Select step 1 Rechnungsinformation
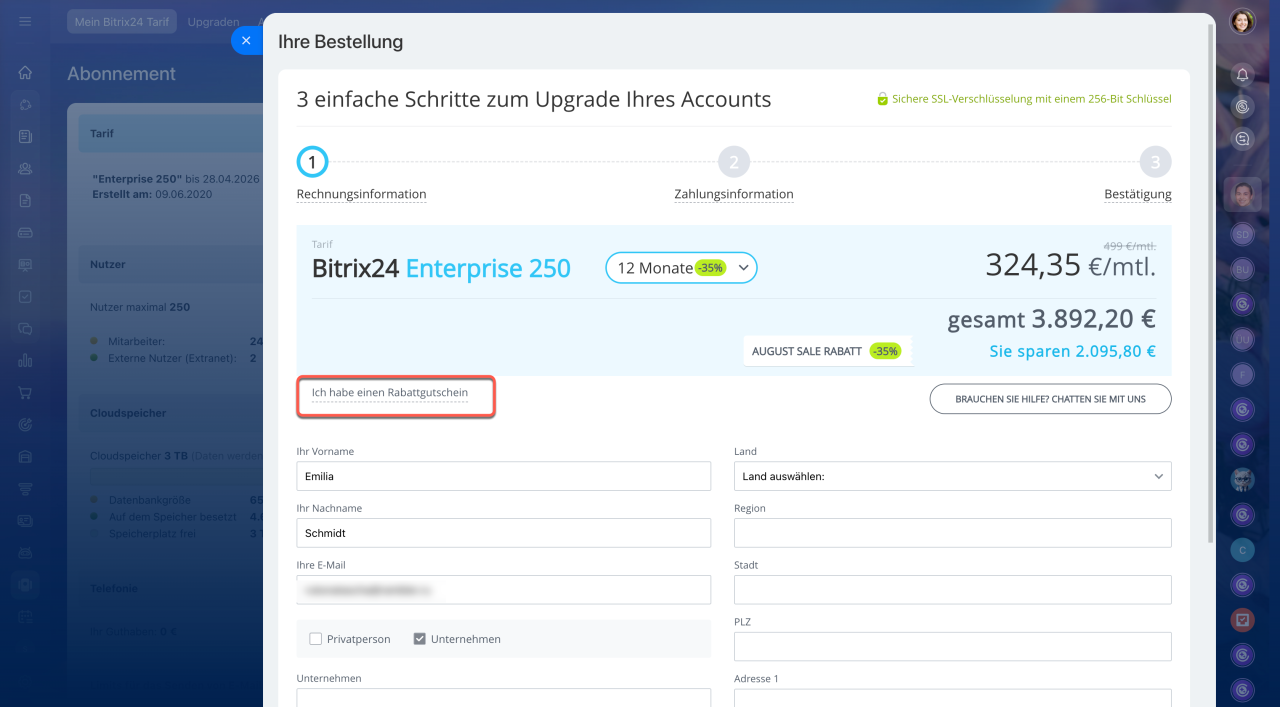The width and height of the screenshot is (1280, 707). coord(361,175)
